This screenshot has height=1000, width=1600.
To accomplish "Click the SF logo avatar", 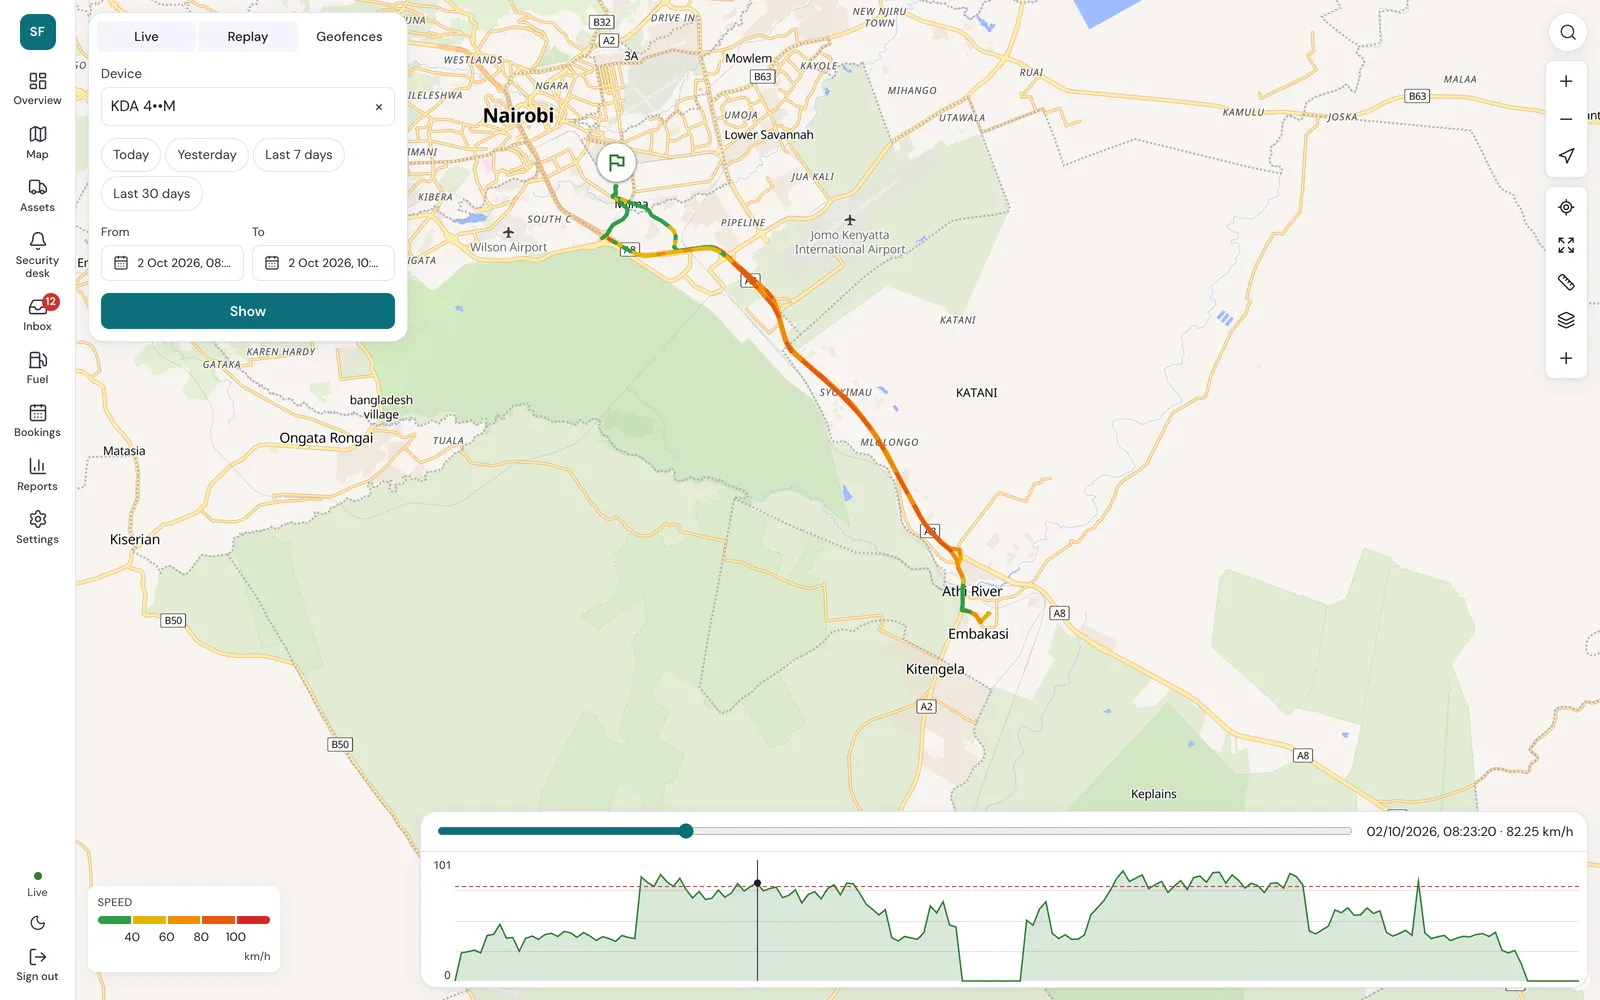I will (x=37, y=32).
